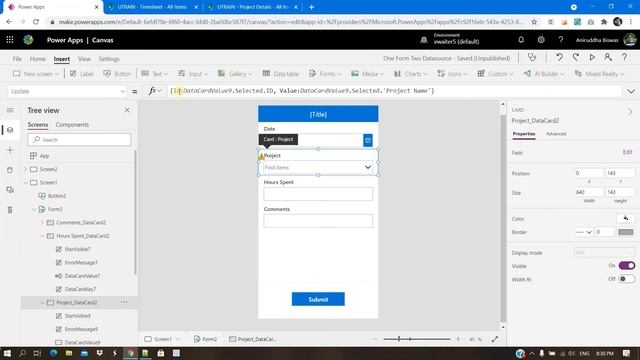Open the Display mode dropdown
Screen dimensions: 640x360
pos(604,253)
